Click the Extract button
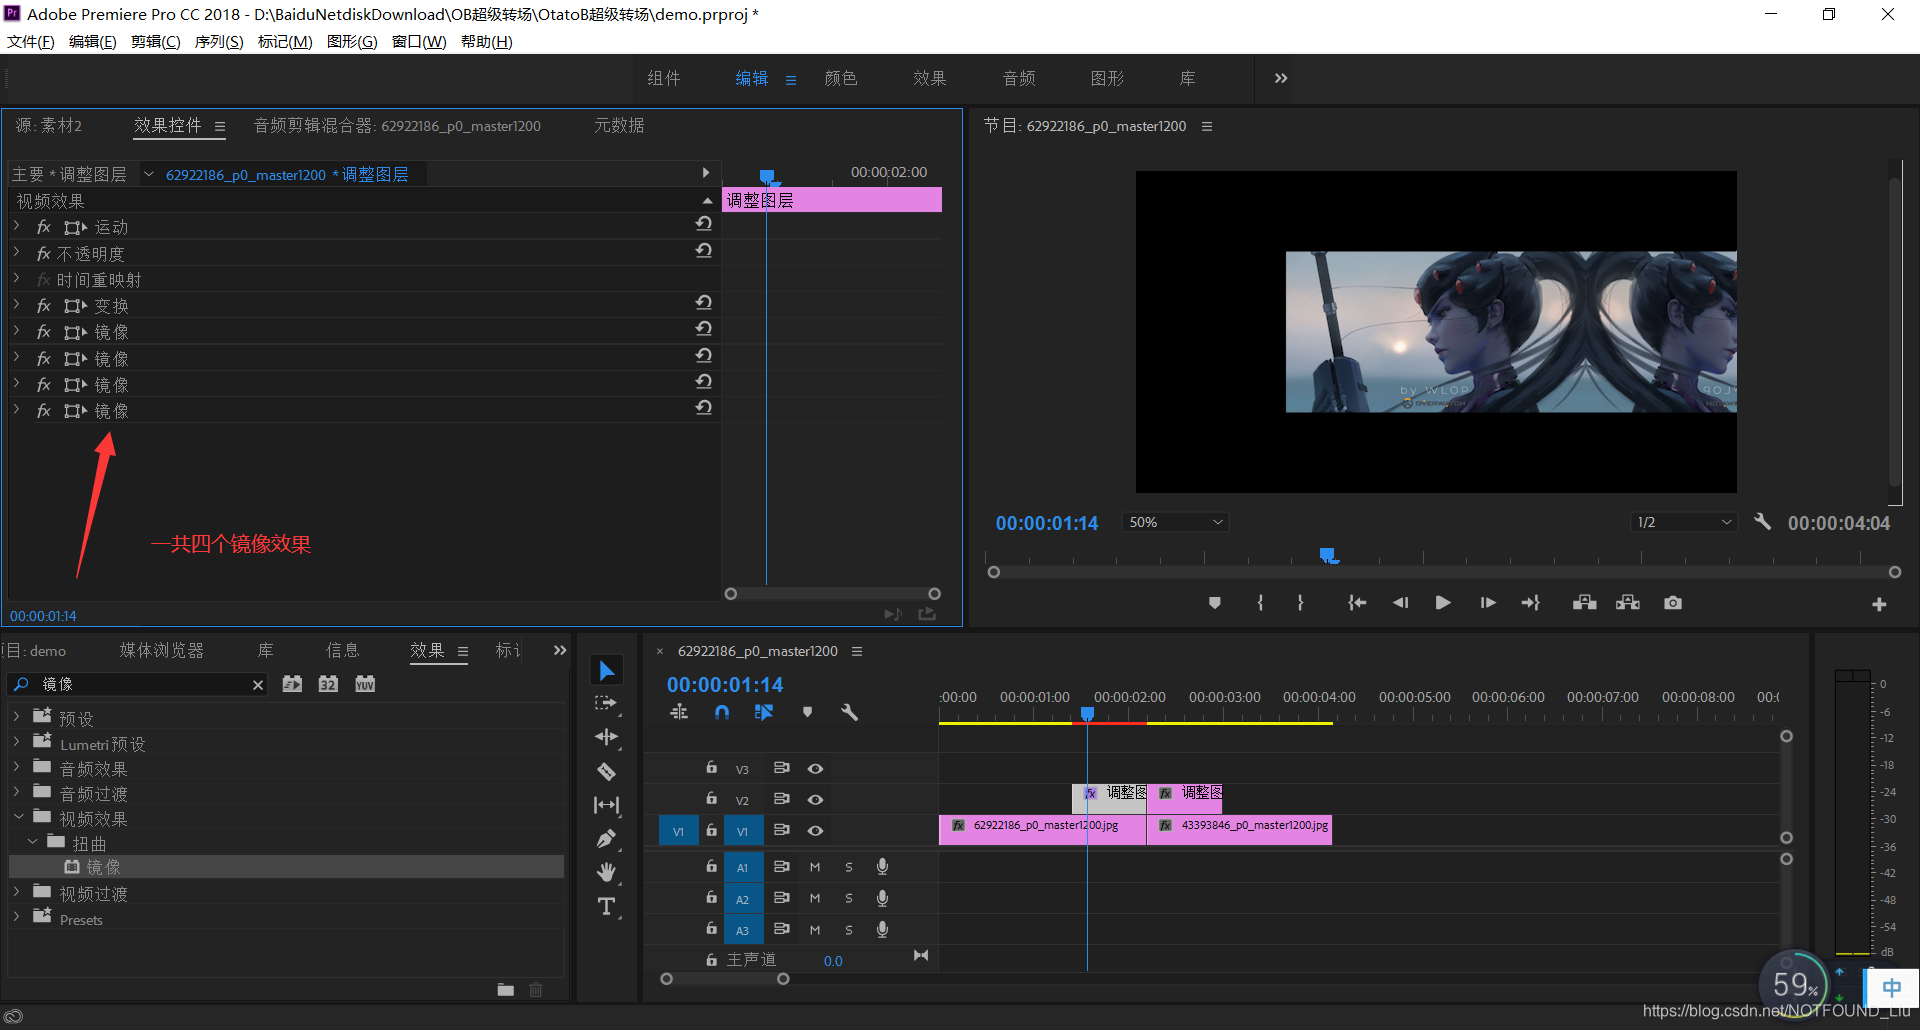 click(x=1628, y=603)
